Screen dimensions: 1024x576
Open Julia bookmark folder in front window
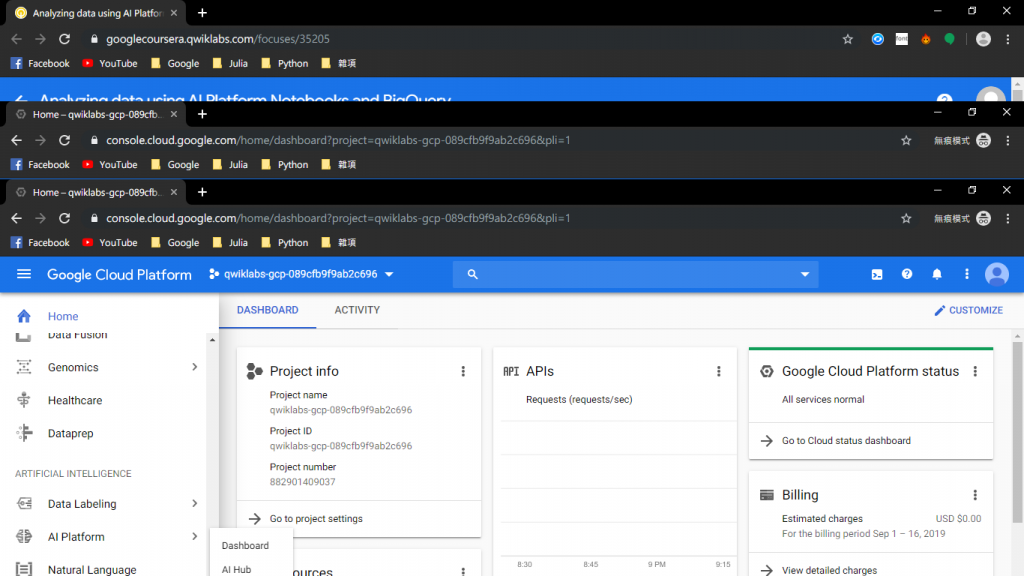[x=231, y=242]
